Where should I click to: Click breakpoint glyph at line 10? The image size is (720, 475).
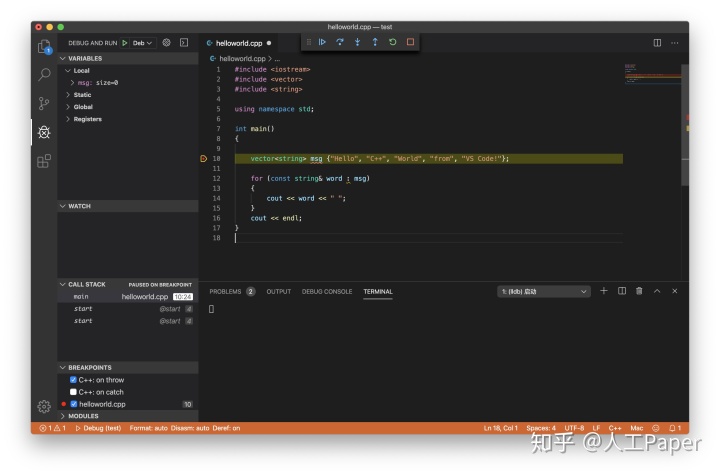click(x=203, y=158)
